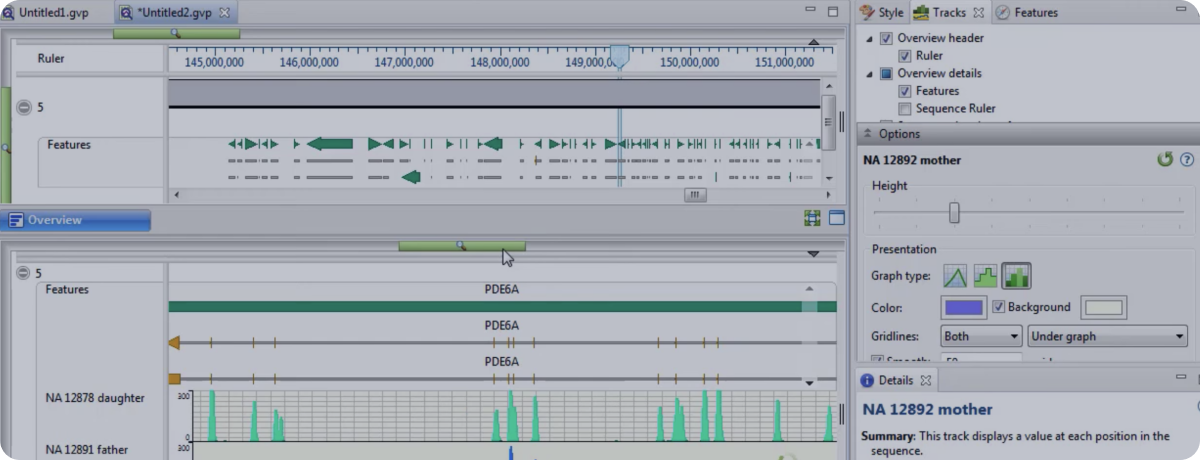This screenshot has width=1200, height=460.
Task: Uncheck the Ruler track checkbox
Action: [x=904, y=56]
